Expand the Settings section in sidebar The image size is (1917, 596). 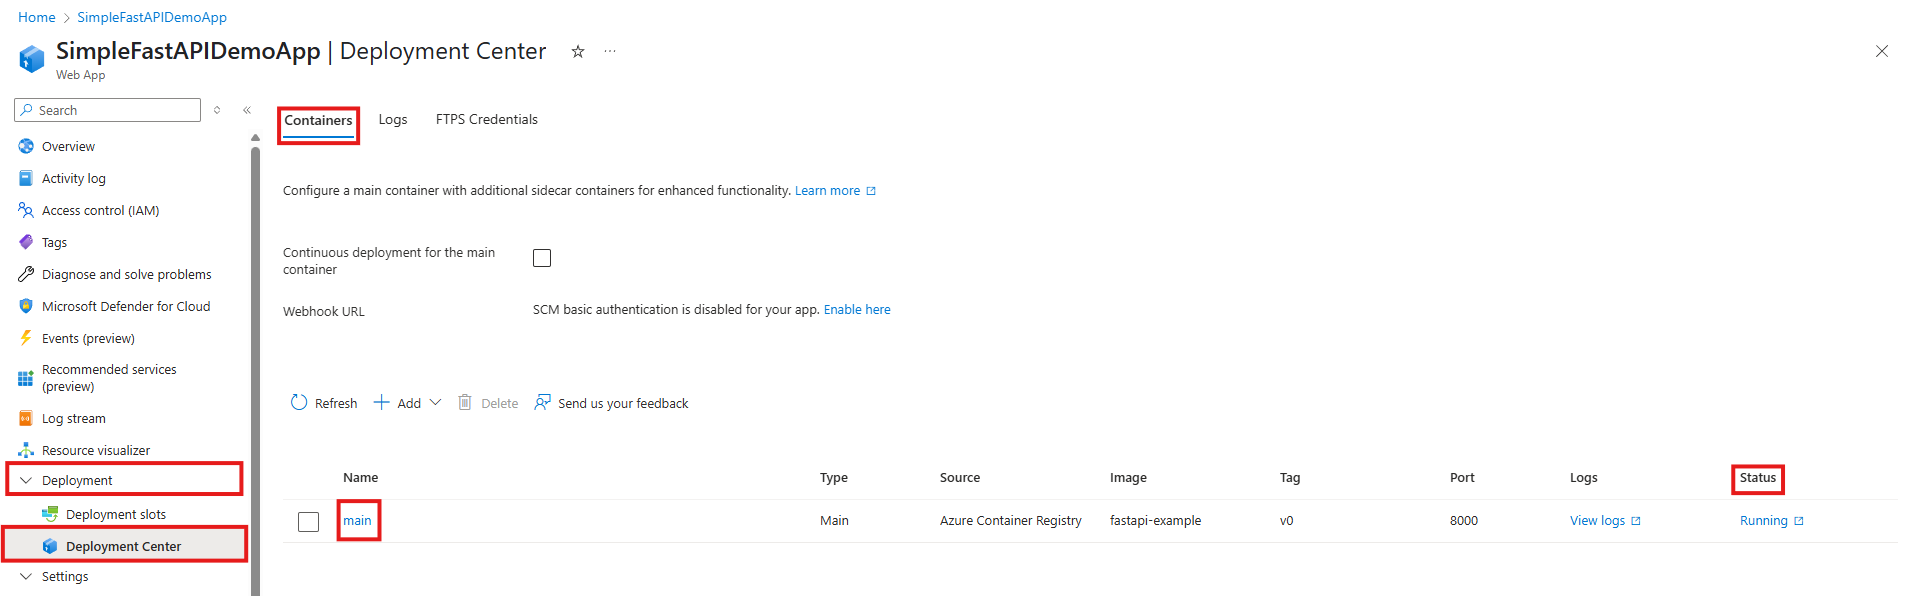coord(26,577)
